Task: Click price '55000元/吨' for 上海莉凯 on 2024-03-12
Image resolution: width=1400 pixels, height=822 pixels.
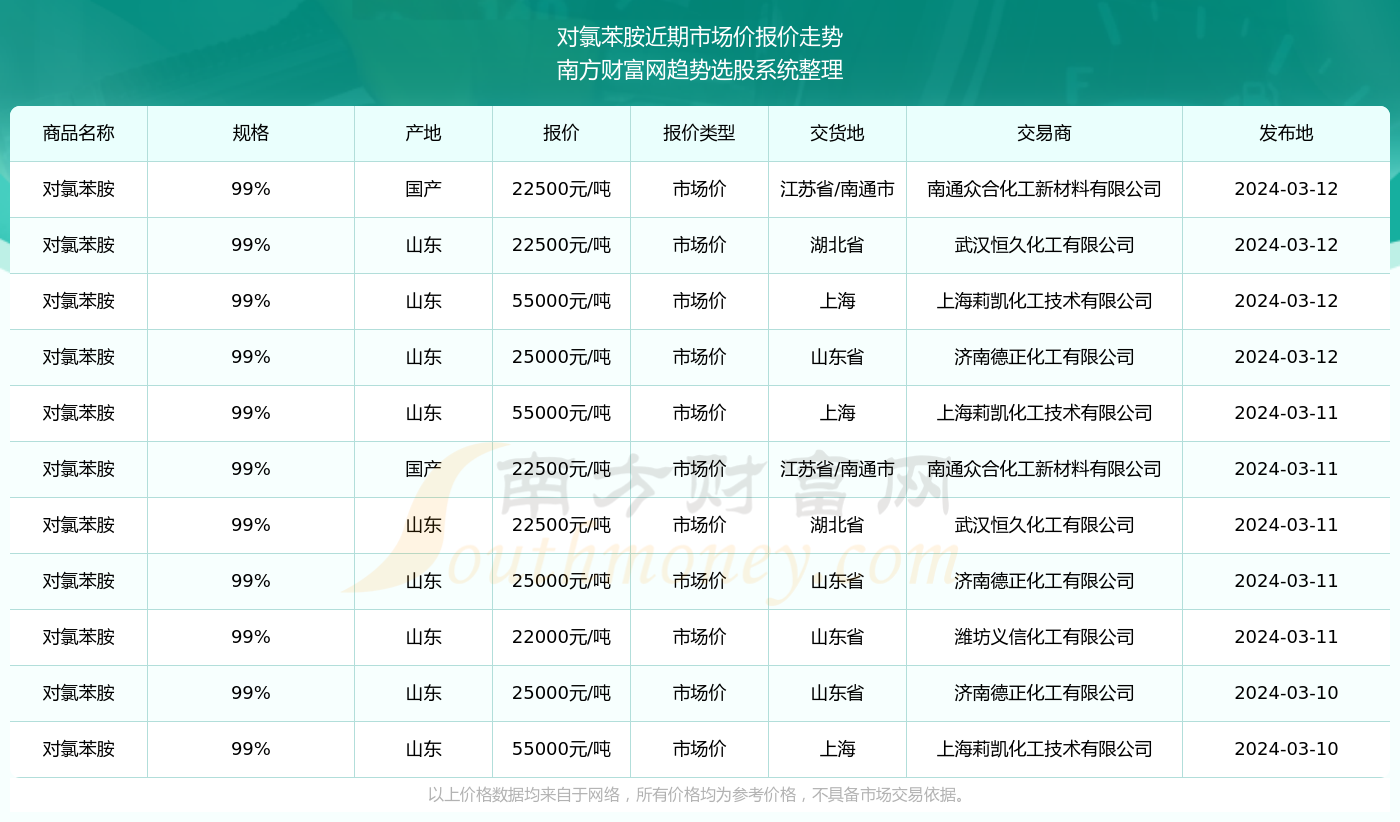Action: pyautogui.click(x=561, y=301)
